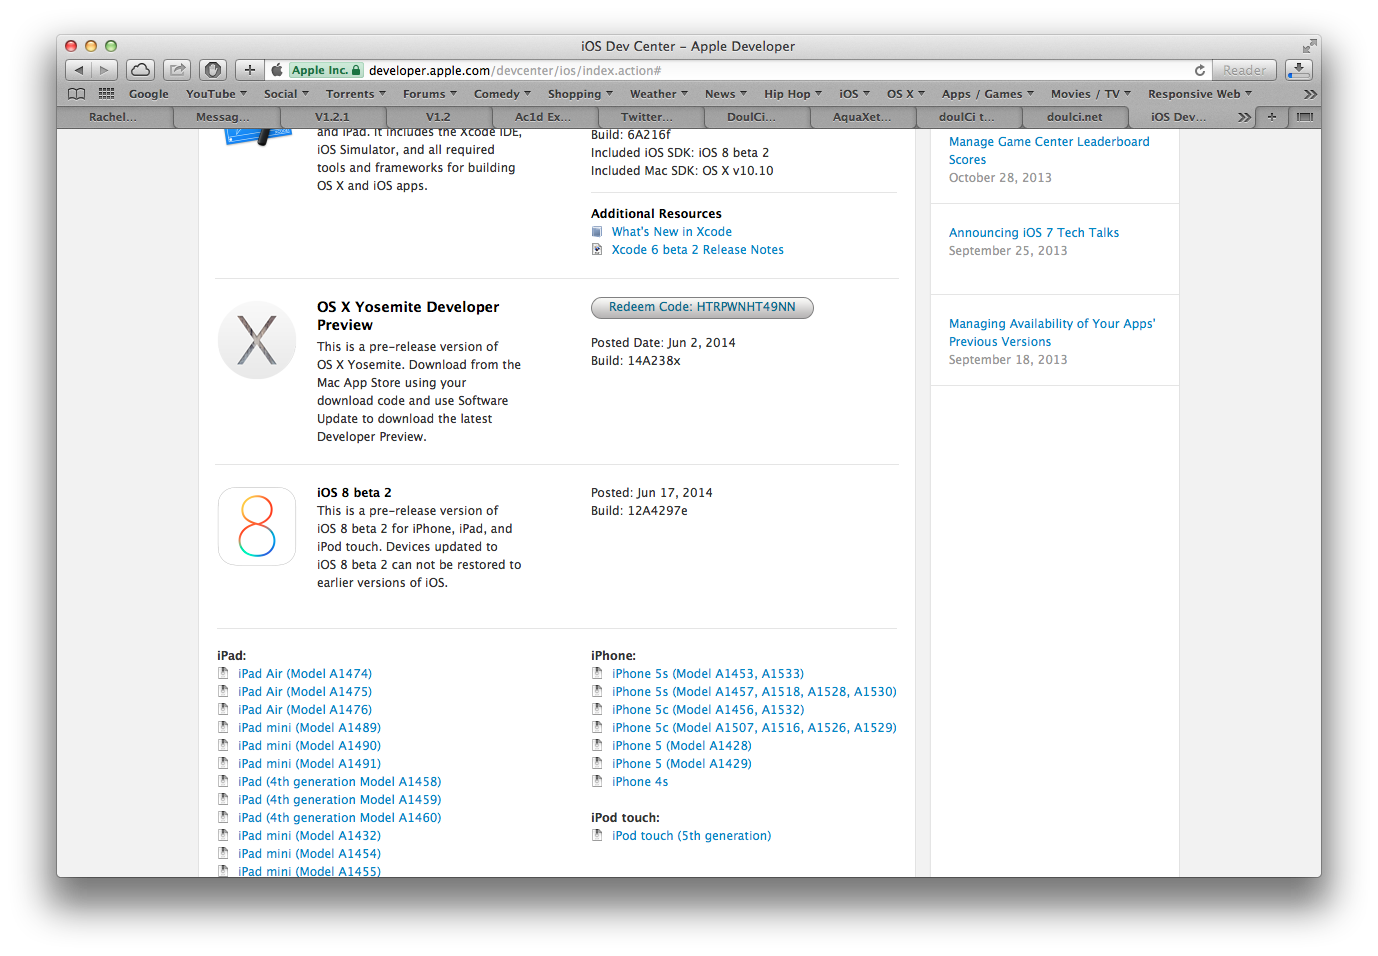This screenshot has width=1378, height=956.
Task: Show hidden tabs with the tab bar double chevron
Action: pos(1244,117)
